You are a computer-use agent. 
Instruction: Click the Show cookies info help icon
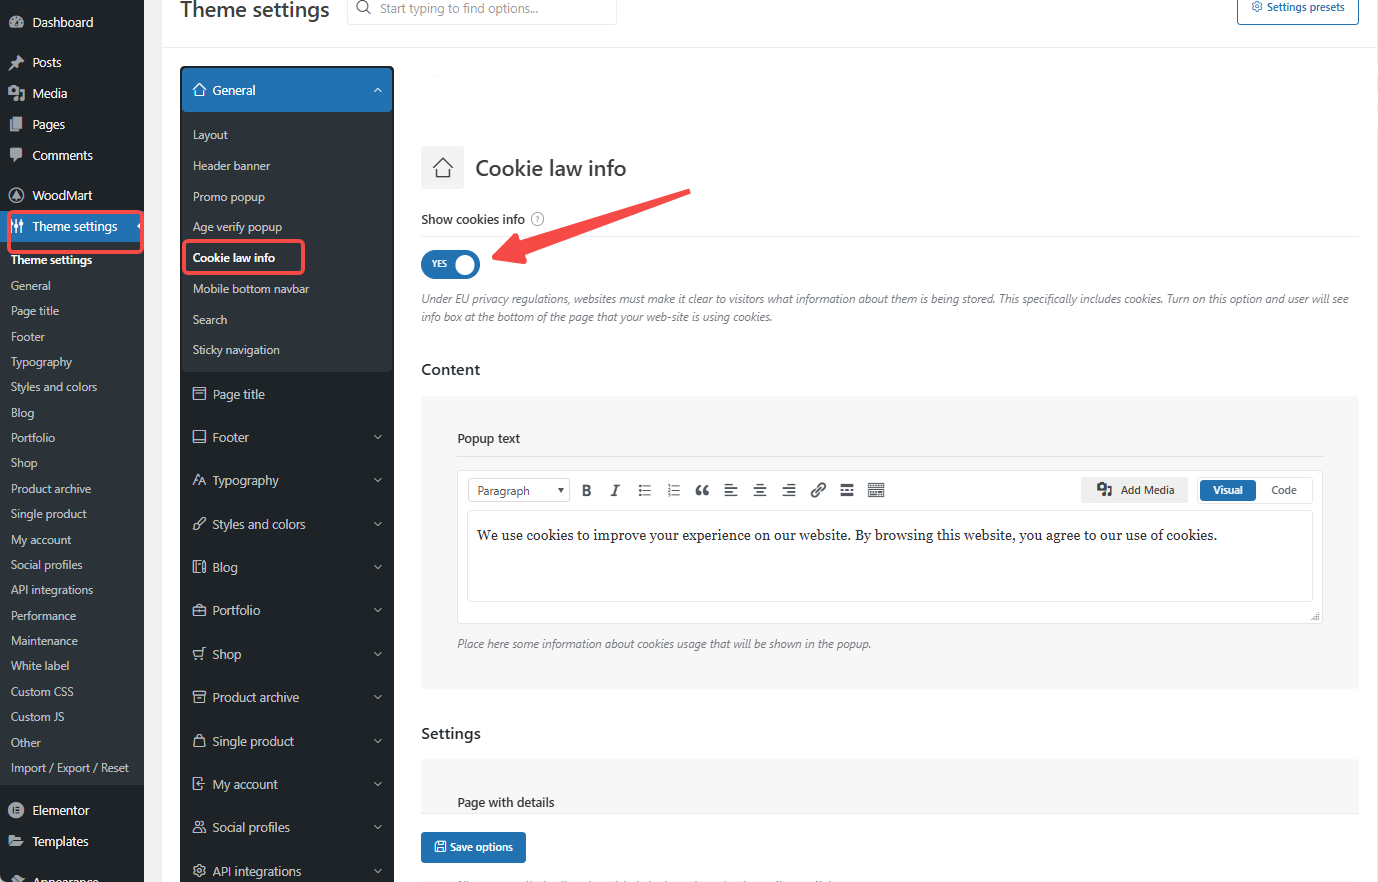click(x=537, y=219)
